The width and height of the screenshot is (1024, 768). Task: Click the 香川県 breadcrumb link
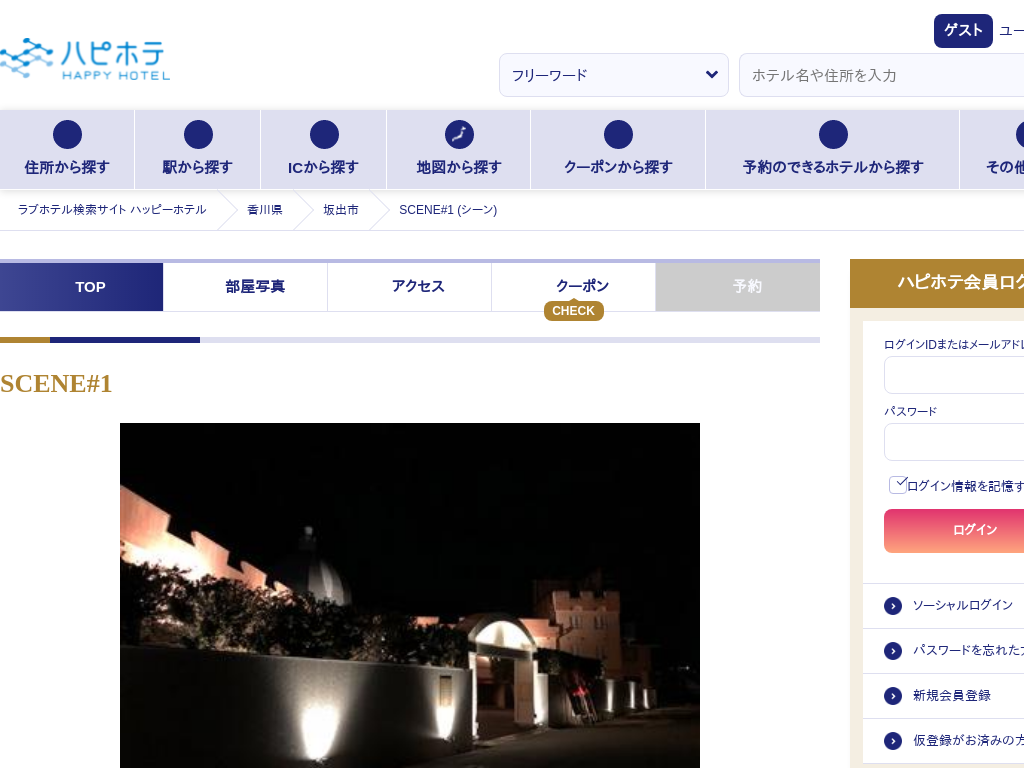point(265,210)
